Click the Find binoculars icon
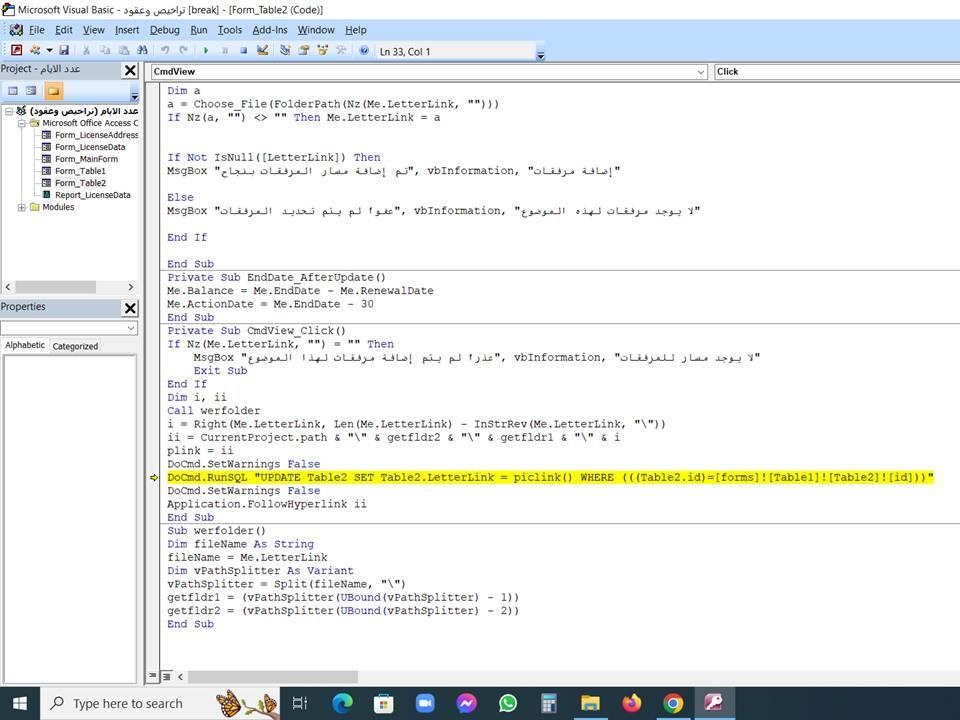This screenshot has height=720, width=960. click(x=142, y=50)
